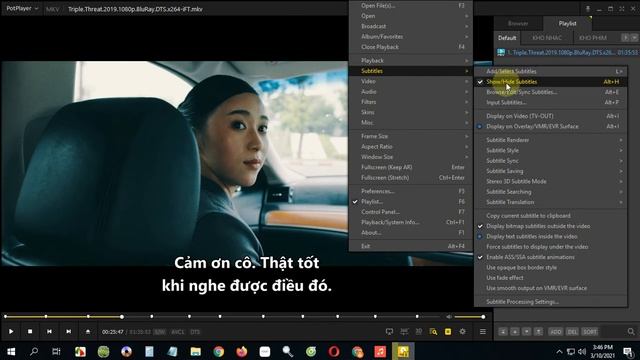Expand the Subtitle Searching submenu
The image size is (640, 360).
tap(550, 191)
